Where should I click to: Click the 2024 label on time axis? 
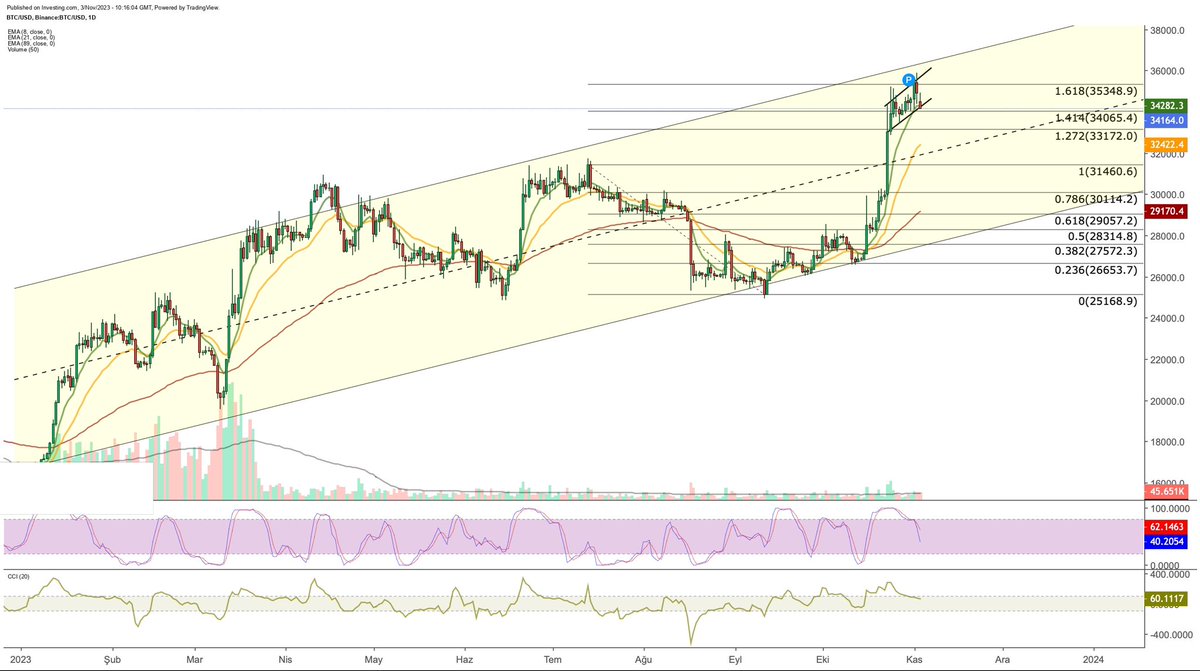[1093, 660]
